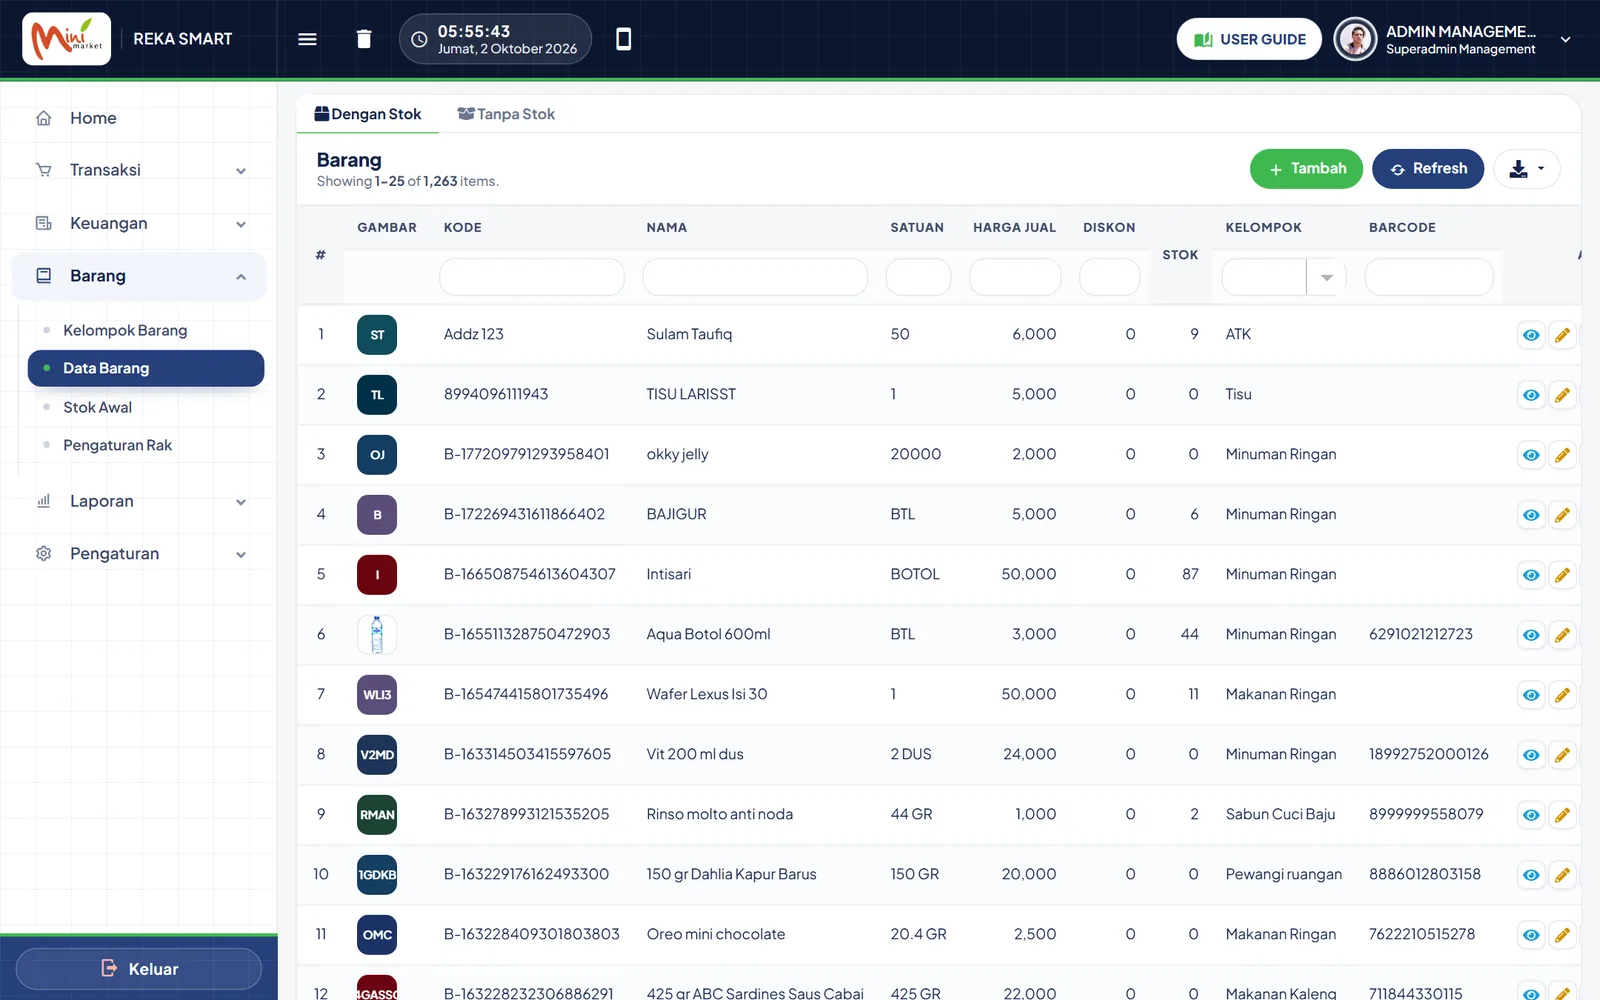
Task: View Sulam Taufiq details via eye icon
Action: coord(1531,335)
